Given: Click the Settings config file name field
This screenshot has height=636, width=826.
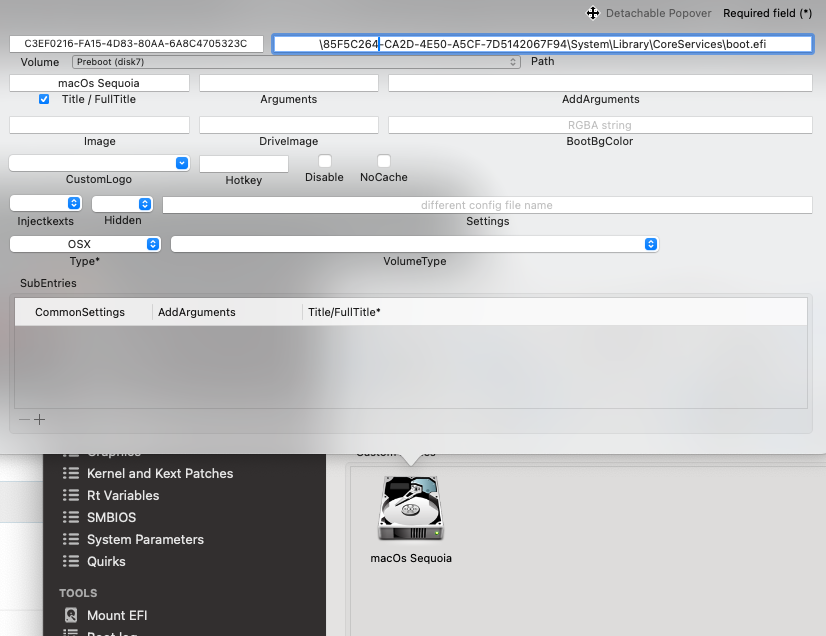Looking at the screenshot, I should click(487, 205).
